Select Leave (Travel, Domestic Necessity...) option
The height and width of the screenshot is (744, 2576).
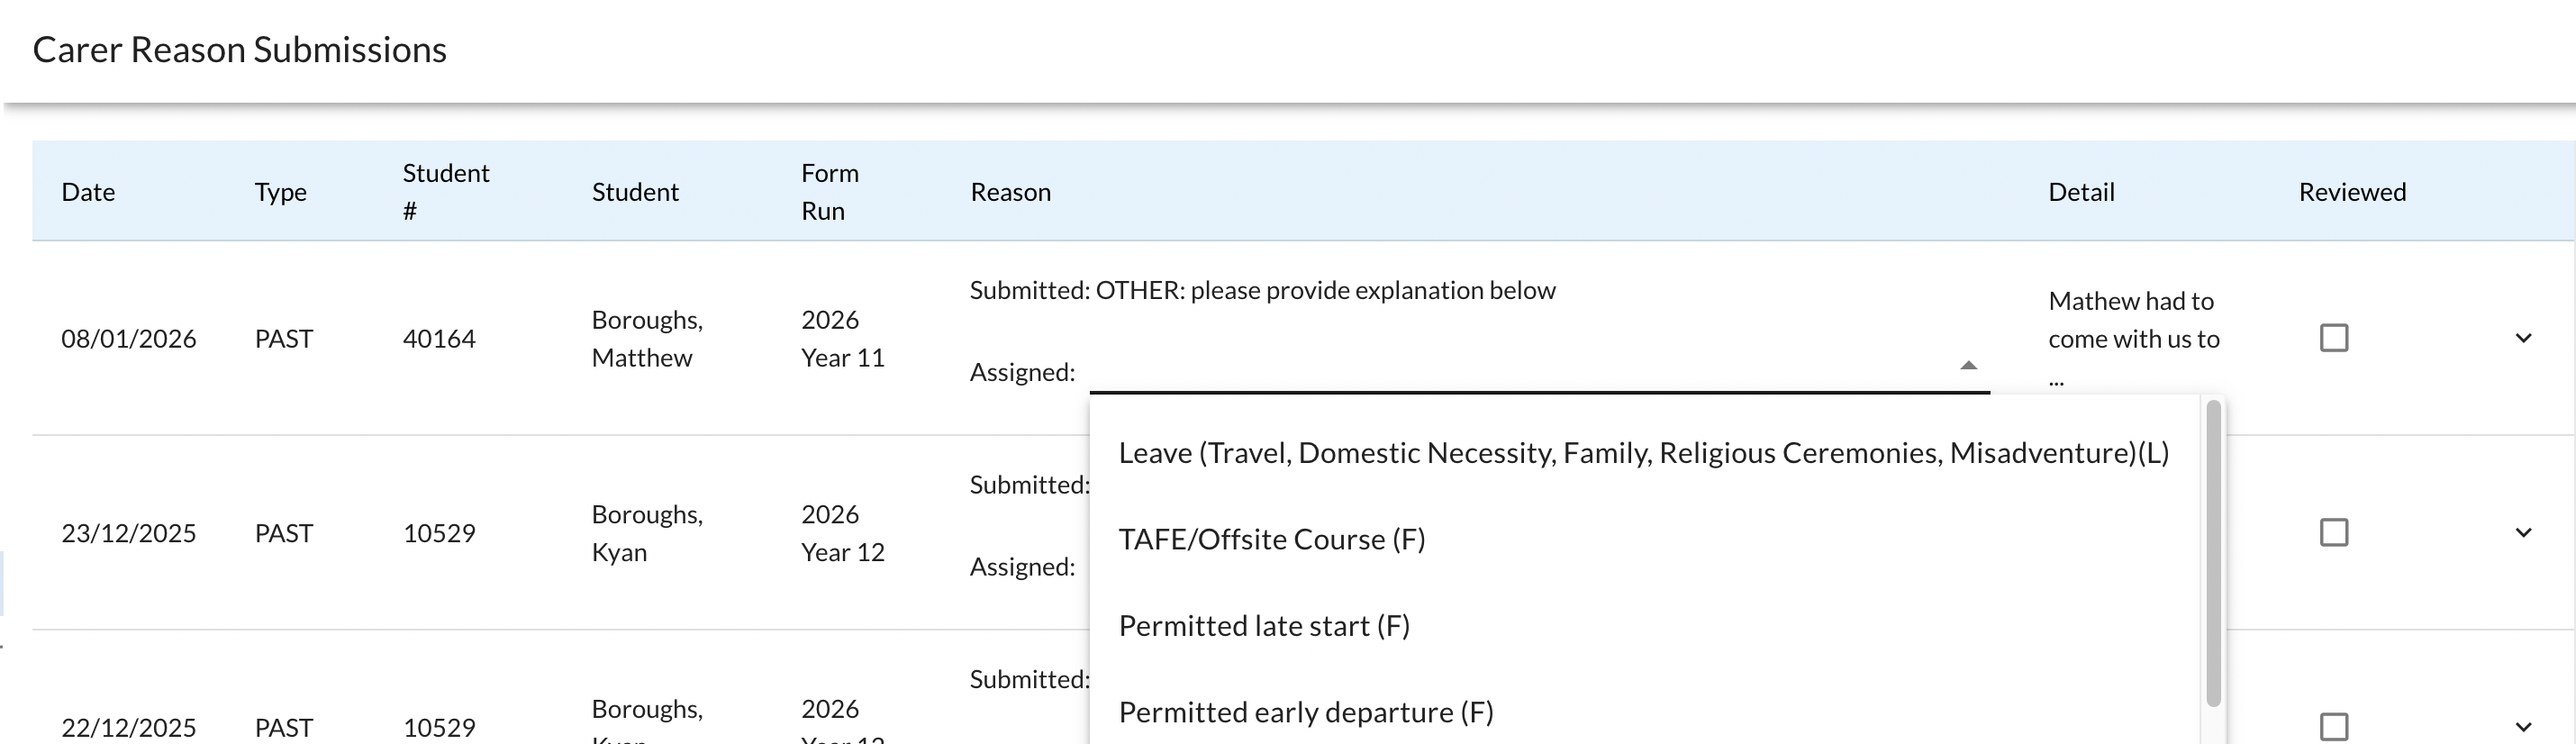click(1643, 453)
